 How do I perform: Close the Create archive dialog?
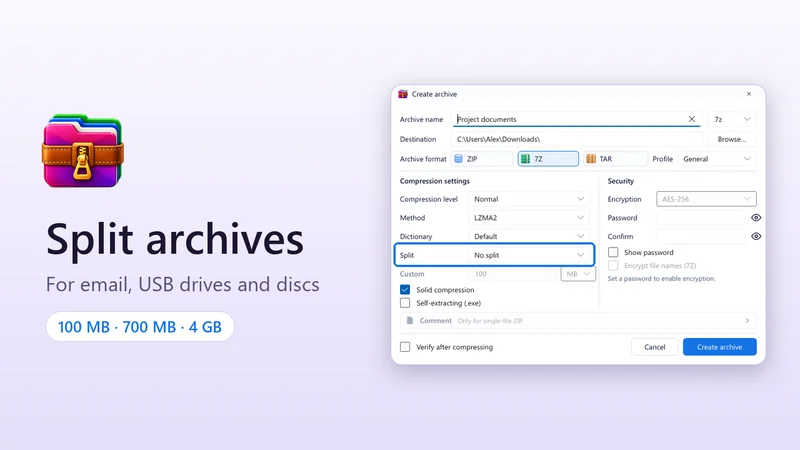click(748, 94)
